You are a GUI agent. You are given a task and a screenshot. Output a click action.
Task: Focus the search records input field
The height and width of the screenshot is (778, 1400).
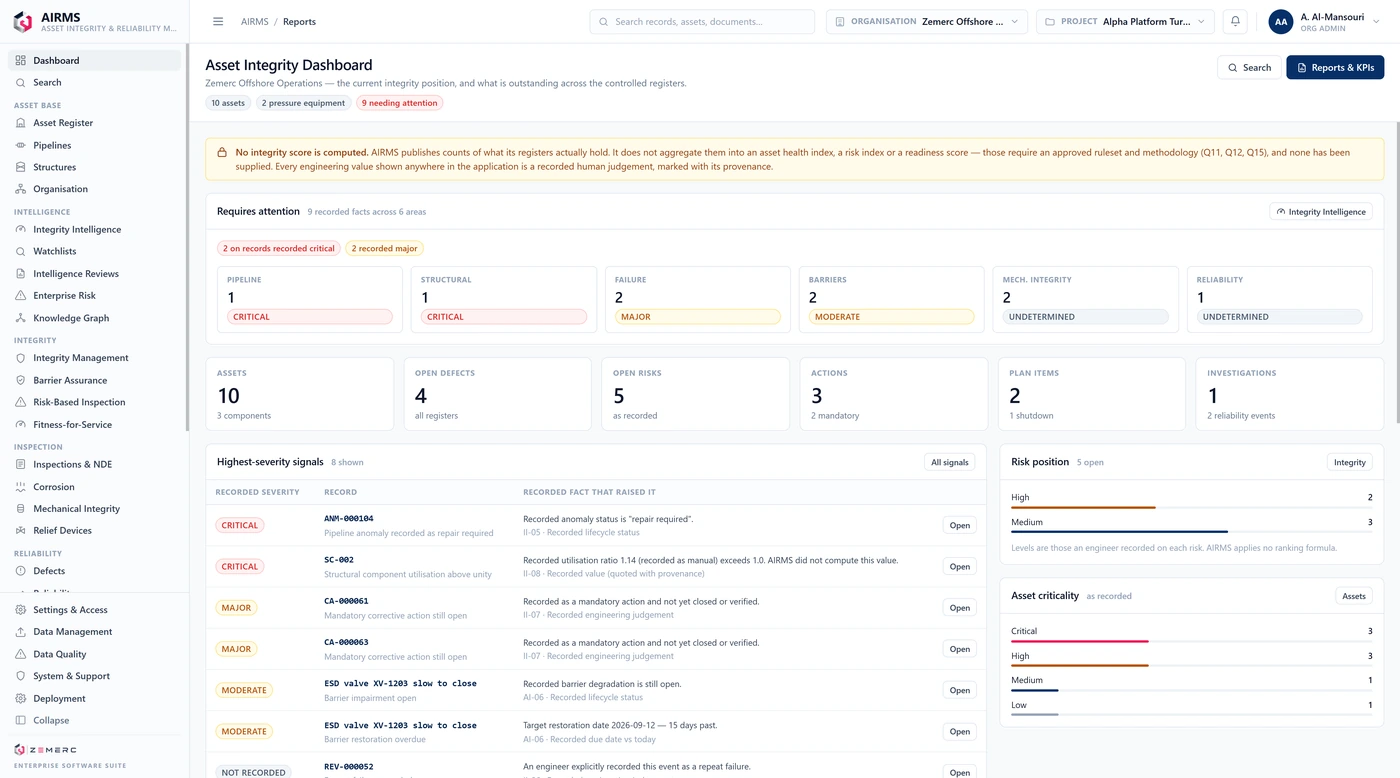(x=702, y=21)
